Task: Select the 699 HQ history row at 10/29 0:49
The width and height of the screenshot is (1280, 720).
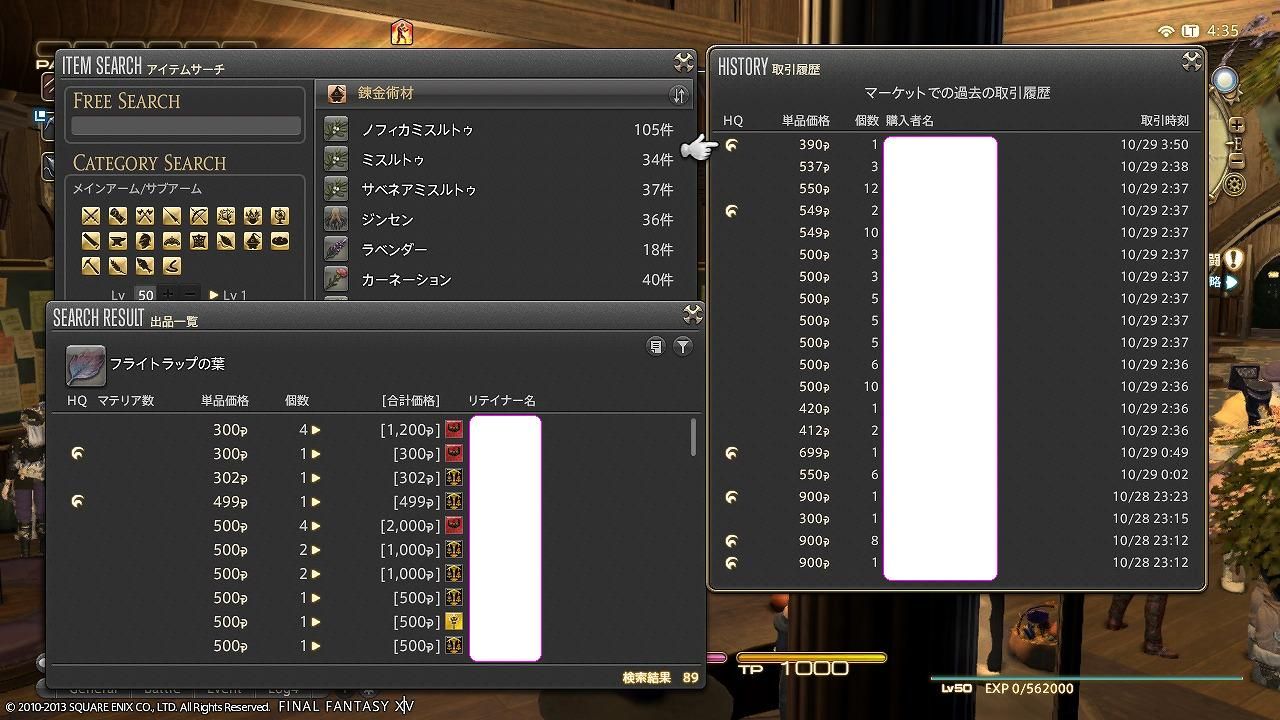Action: point(957,453)
